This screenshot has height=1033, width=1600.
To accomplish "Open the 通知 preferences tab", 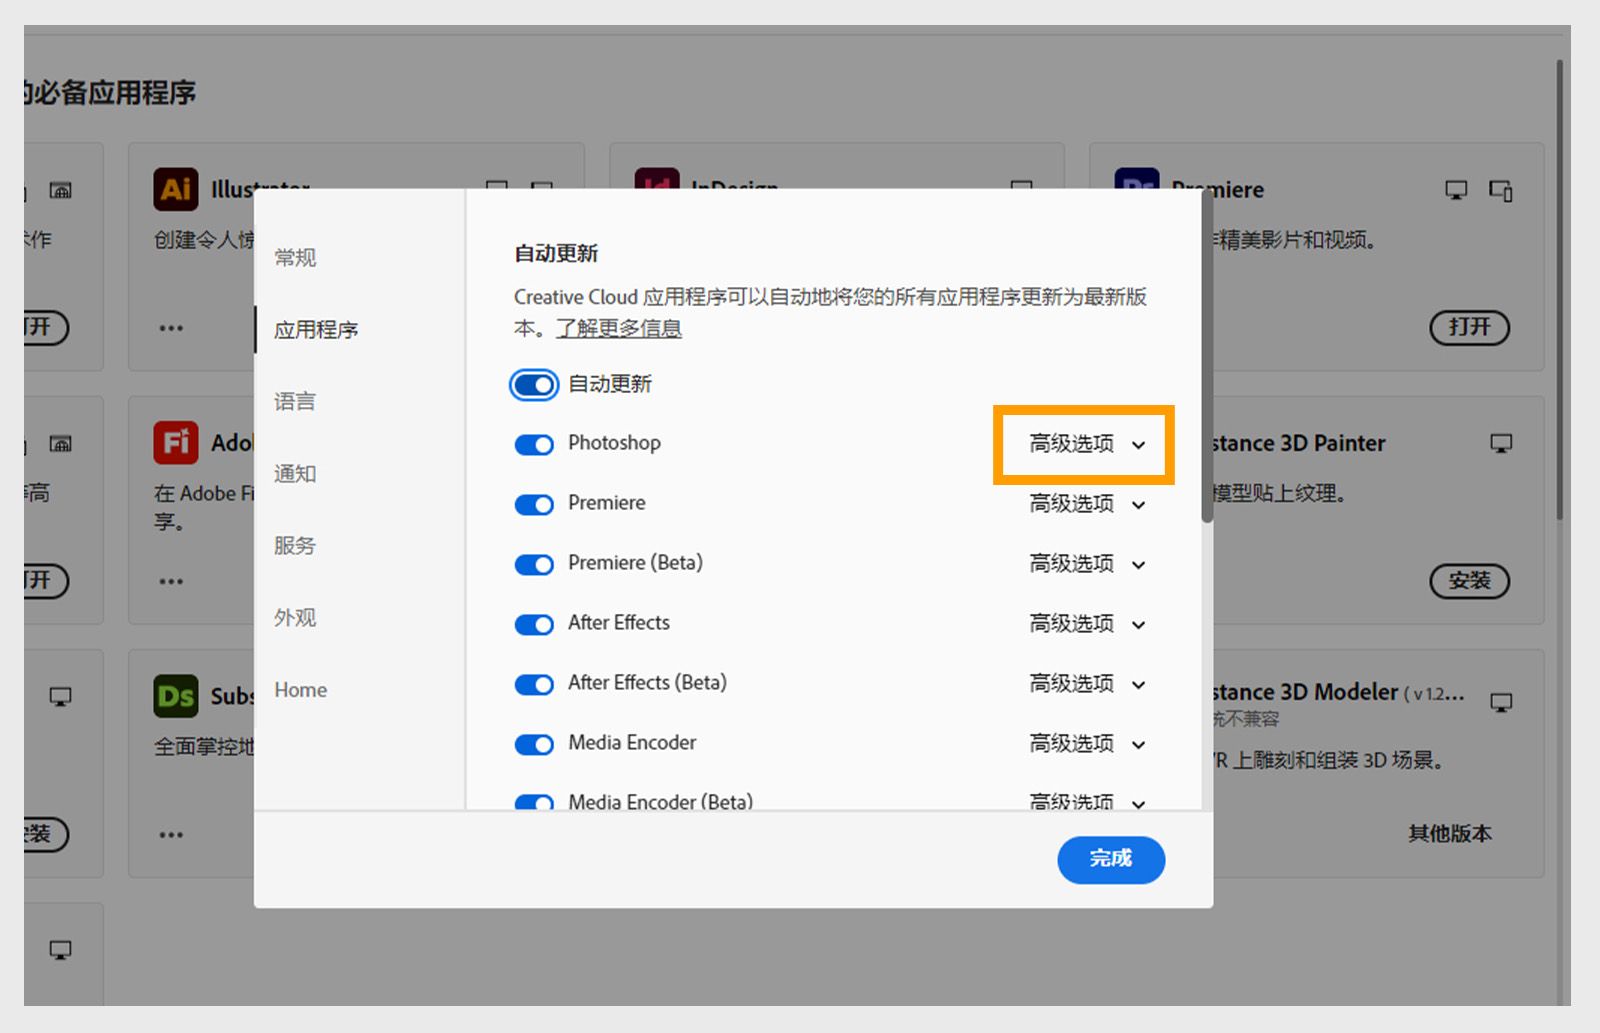I will point(295,474).
